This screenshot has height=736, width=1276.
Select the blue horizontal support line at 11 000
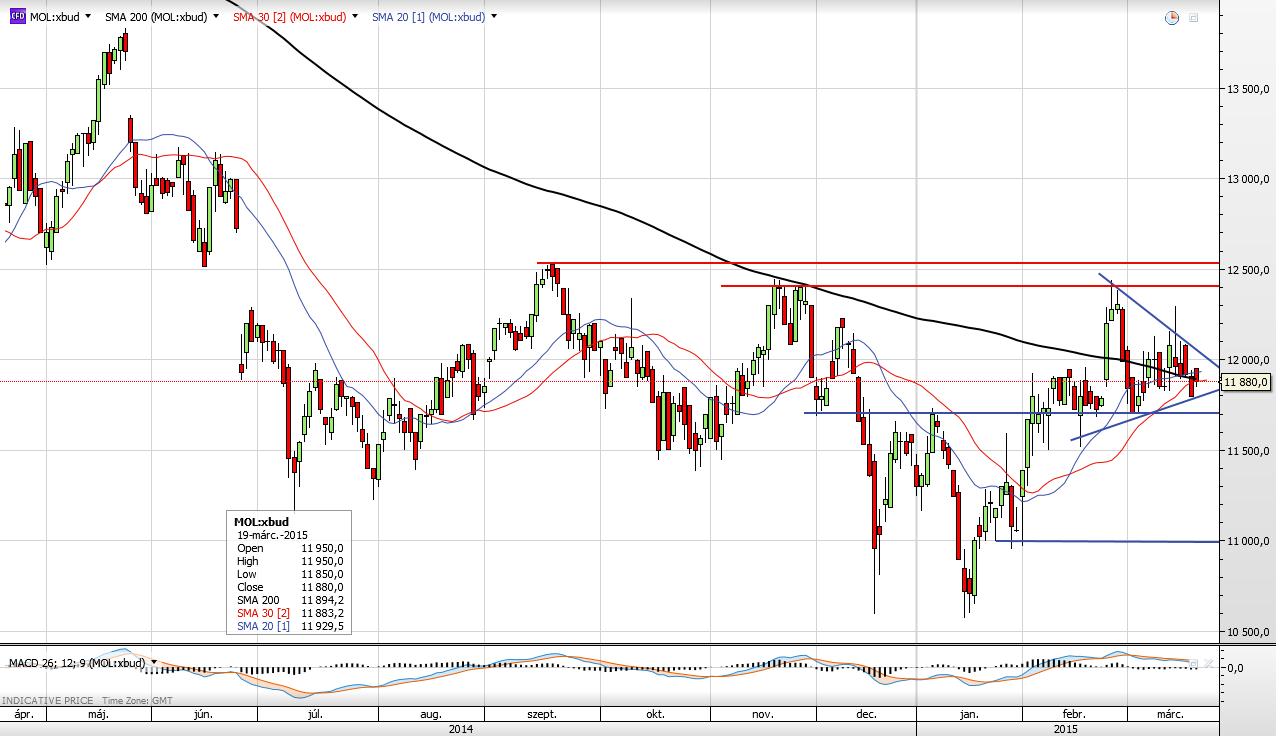pos(1106,541)
